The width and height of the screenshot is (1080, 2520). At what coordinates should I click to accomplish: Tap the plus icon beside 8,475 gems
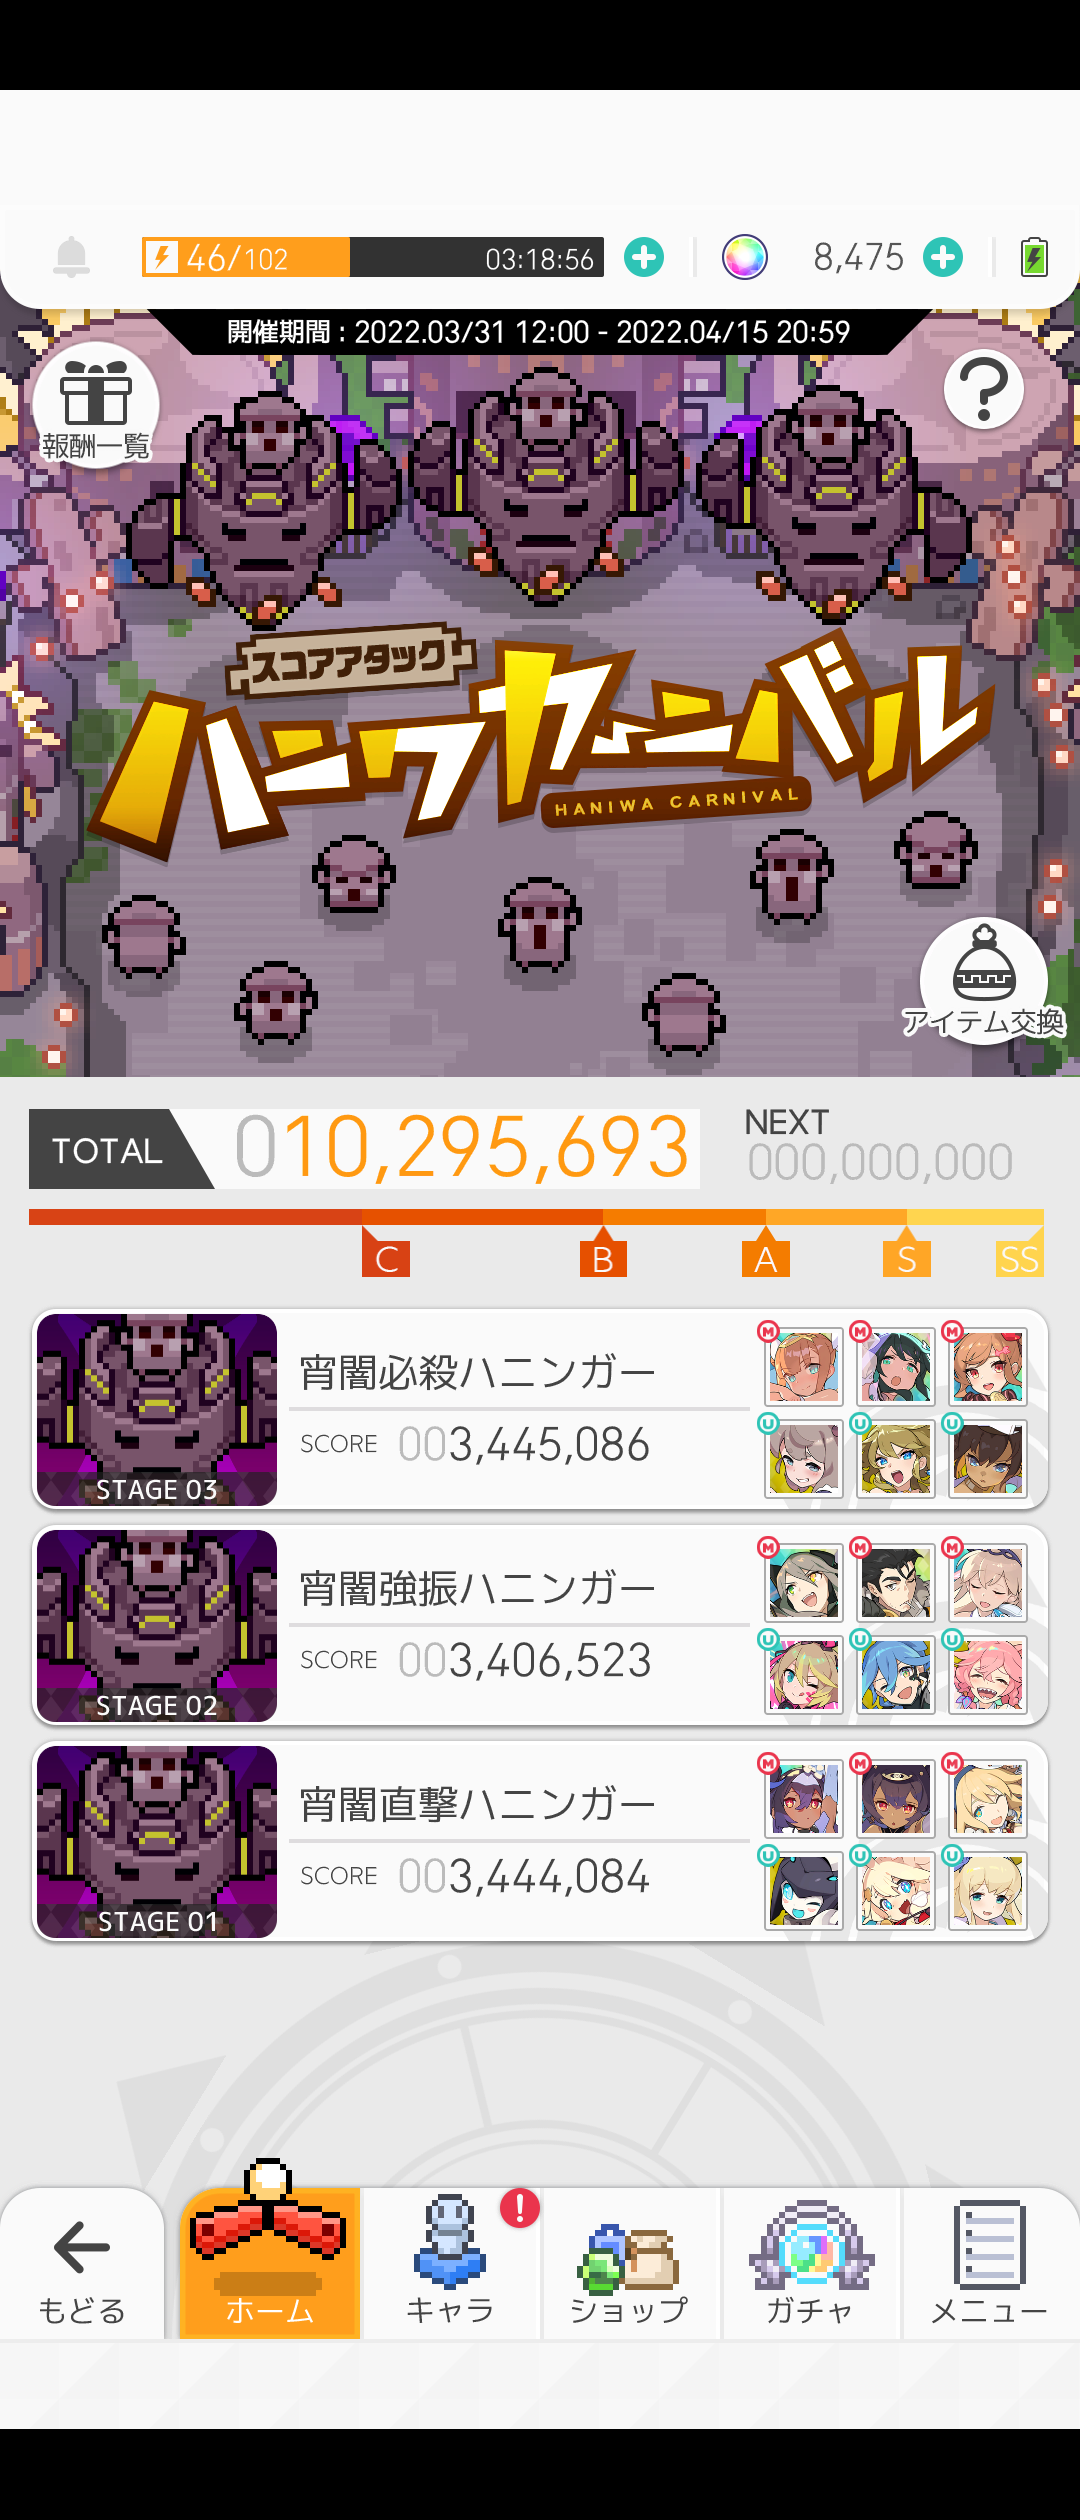(x=943, y=257)
